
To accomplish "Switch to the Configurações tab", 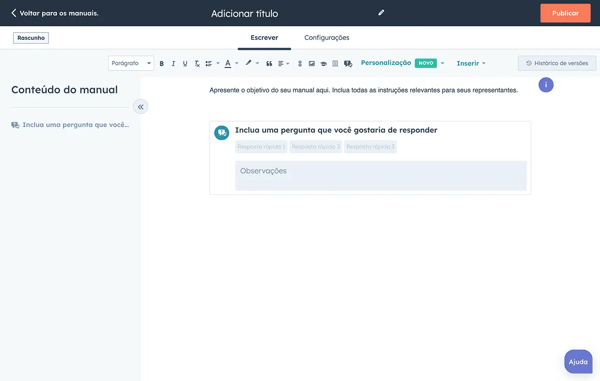I will pyautogui.click(x=326, y=37).
